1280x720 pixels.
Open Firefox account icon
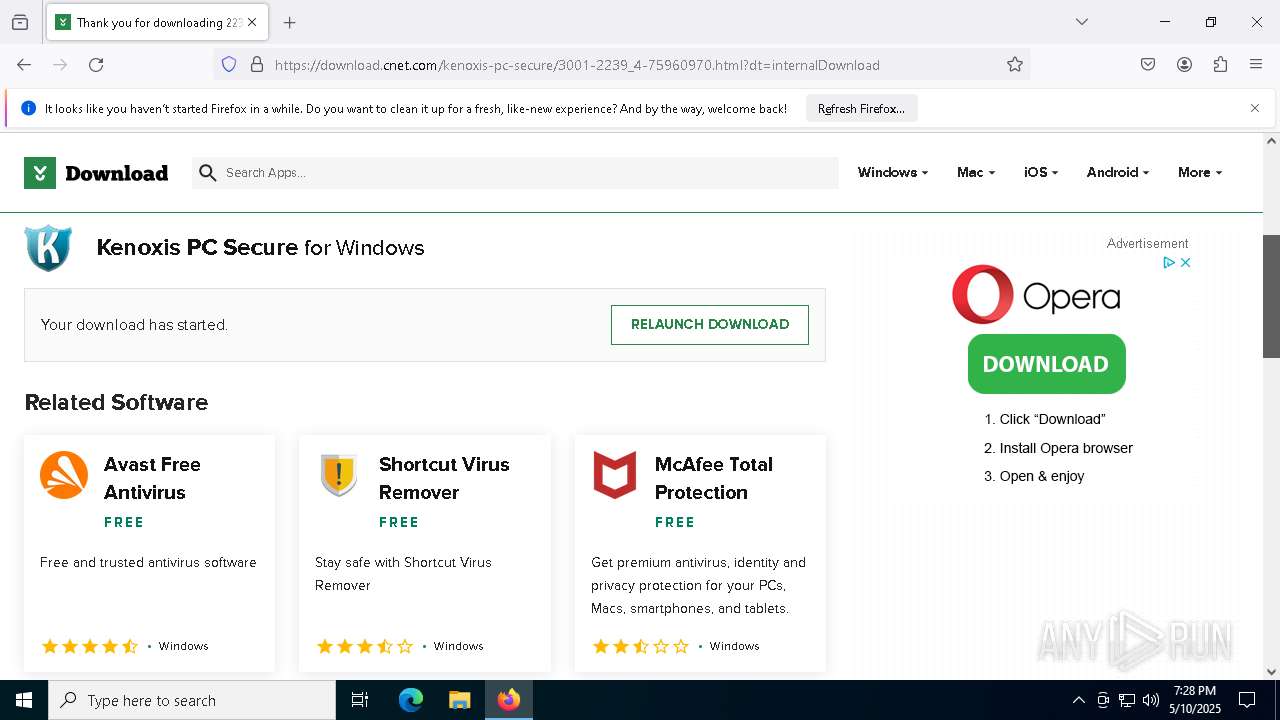[1184, 65]
